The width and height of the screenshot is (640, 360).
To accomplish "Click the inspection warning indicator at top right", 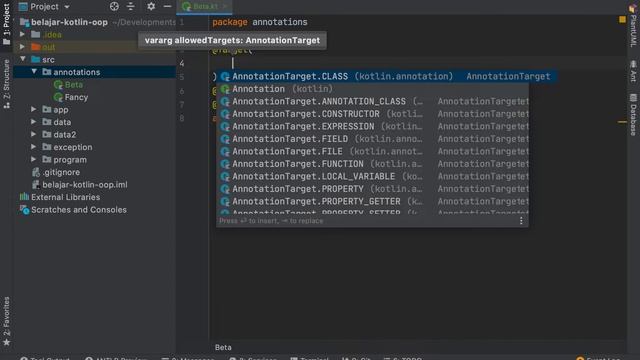I will [622, 19].
